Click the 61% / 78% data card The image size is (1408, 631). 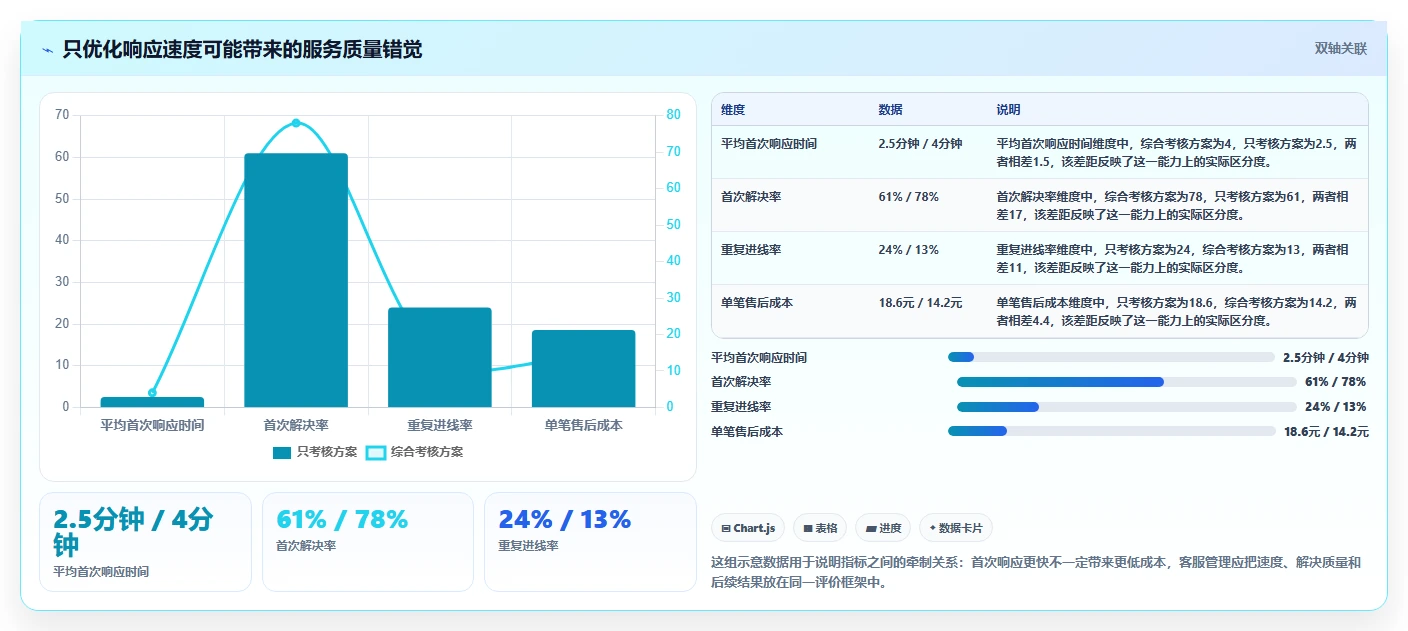368,542
